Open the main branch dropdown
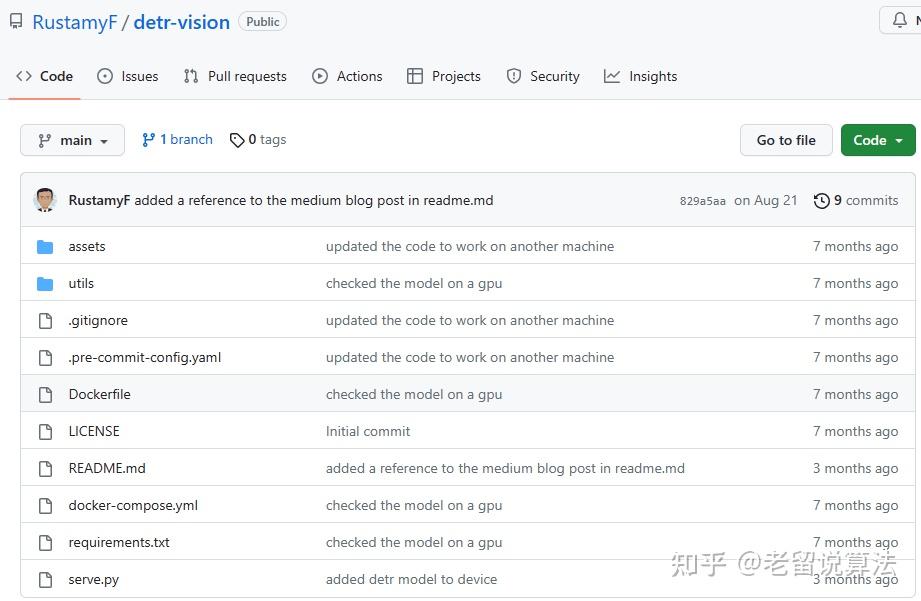Viewport: 921px width, 601px height. point(72,140)
